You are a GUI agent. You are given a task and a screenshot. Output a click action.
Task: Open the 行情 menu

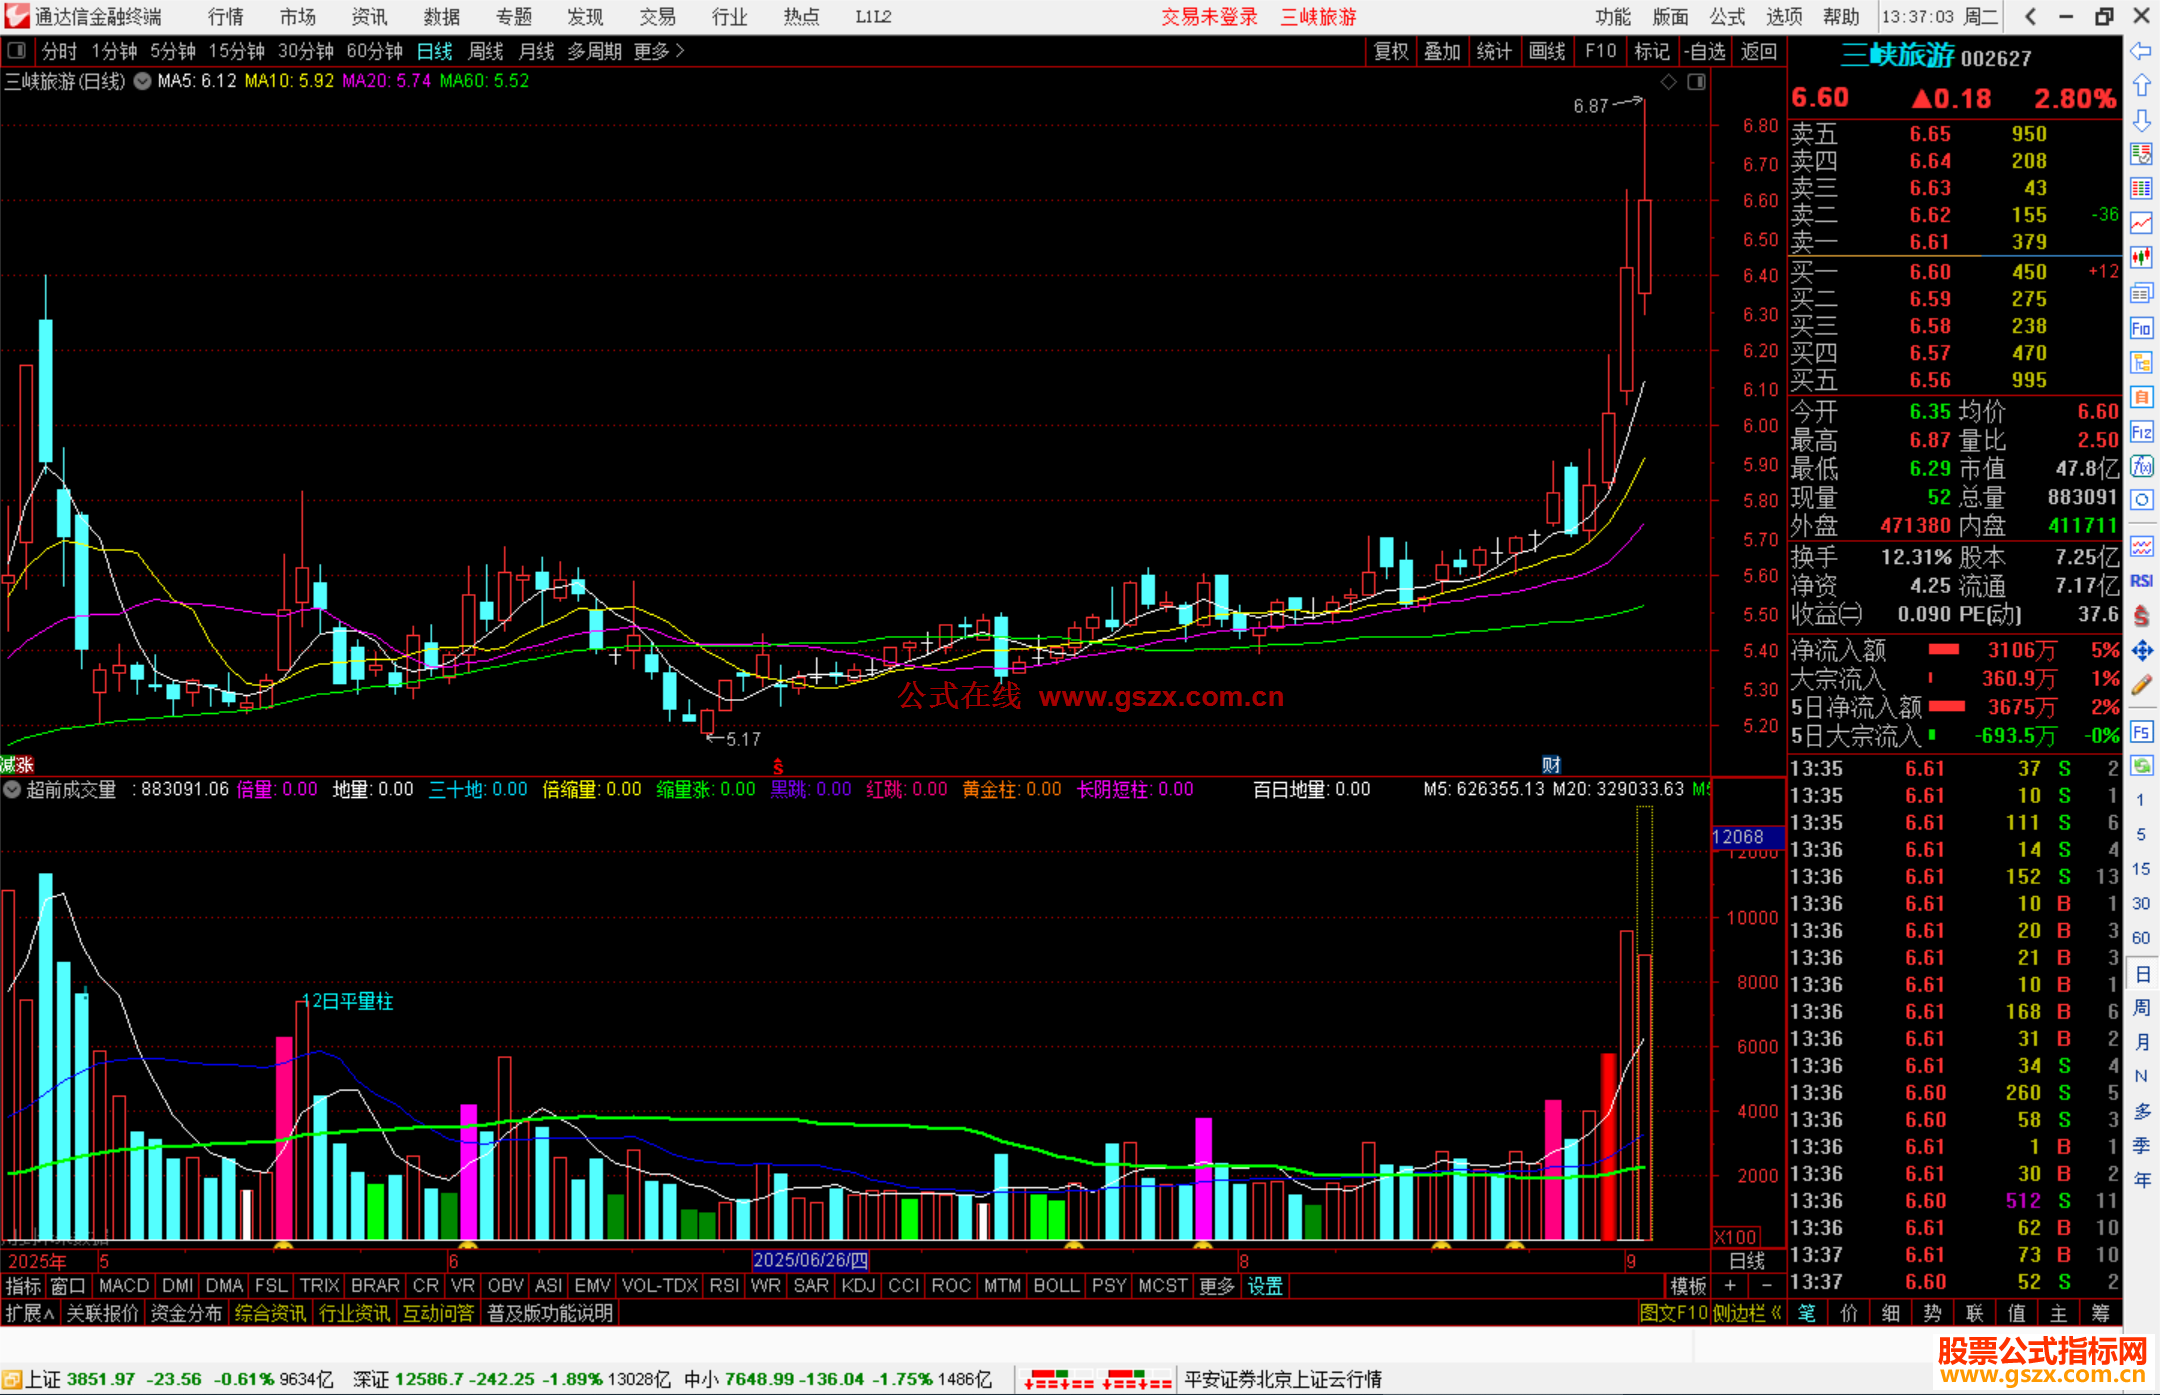coord(226,17)
